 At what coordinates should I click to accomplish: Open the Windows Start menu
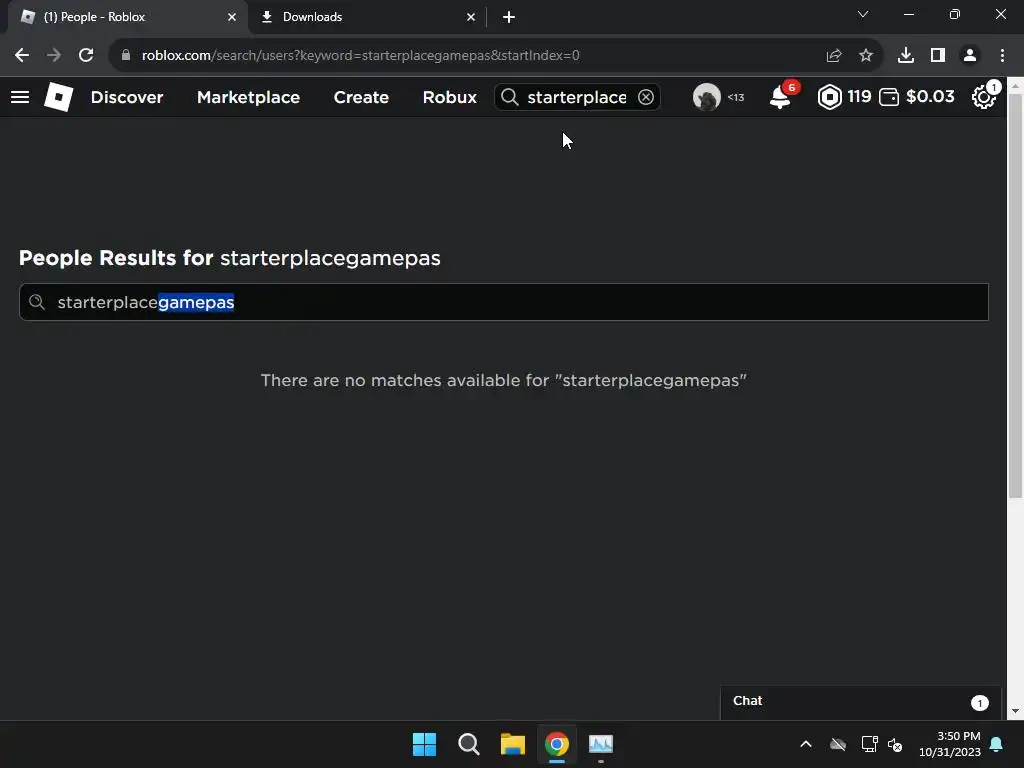click(x=424, y=744)
